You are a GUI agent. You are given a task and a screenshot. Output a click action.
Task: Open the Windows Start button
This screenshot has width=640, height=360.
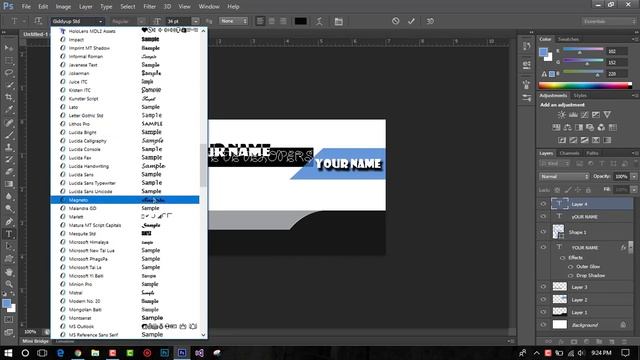click(x=8, y=353)
